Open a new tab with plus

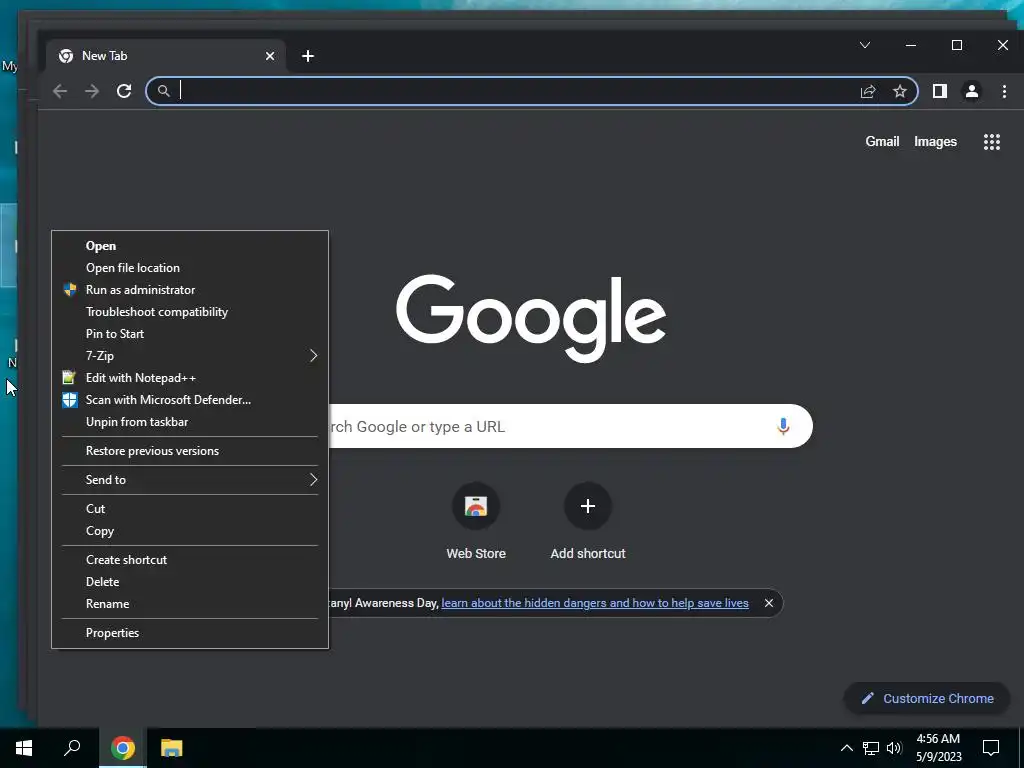coord(308,56)
